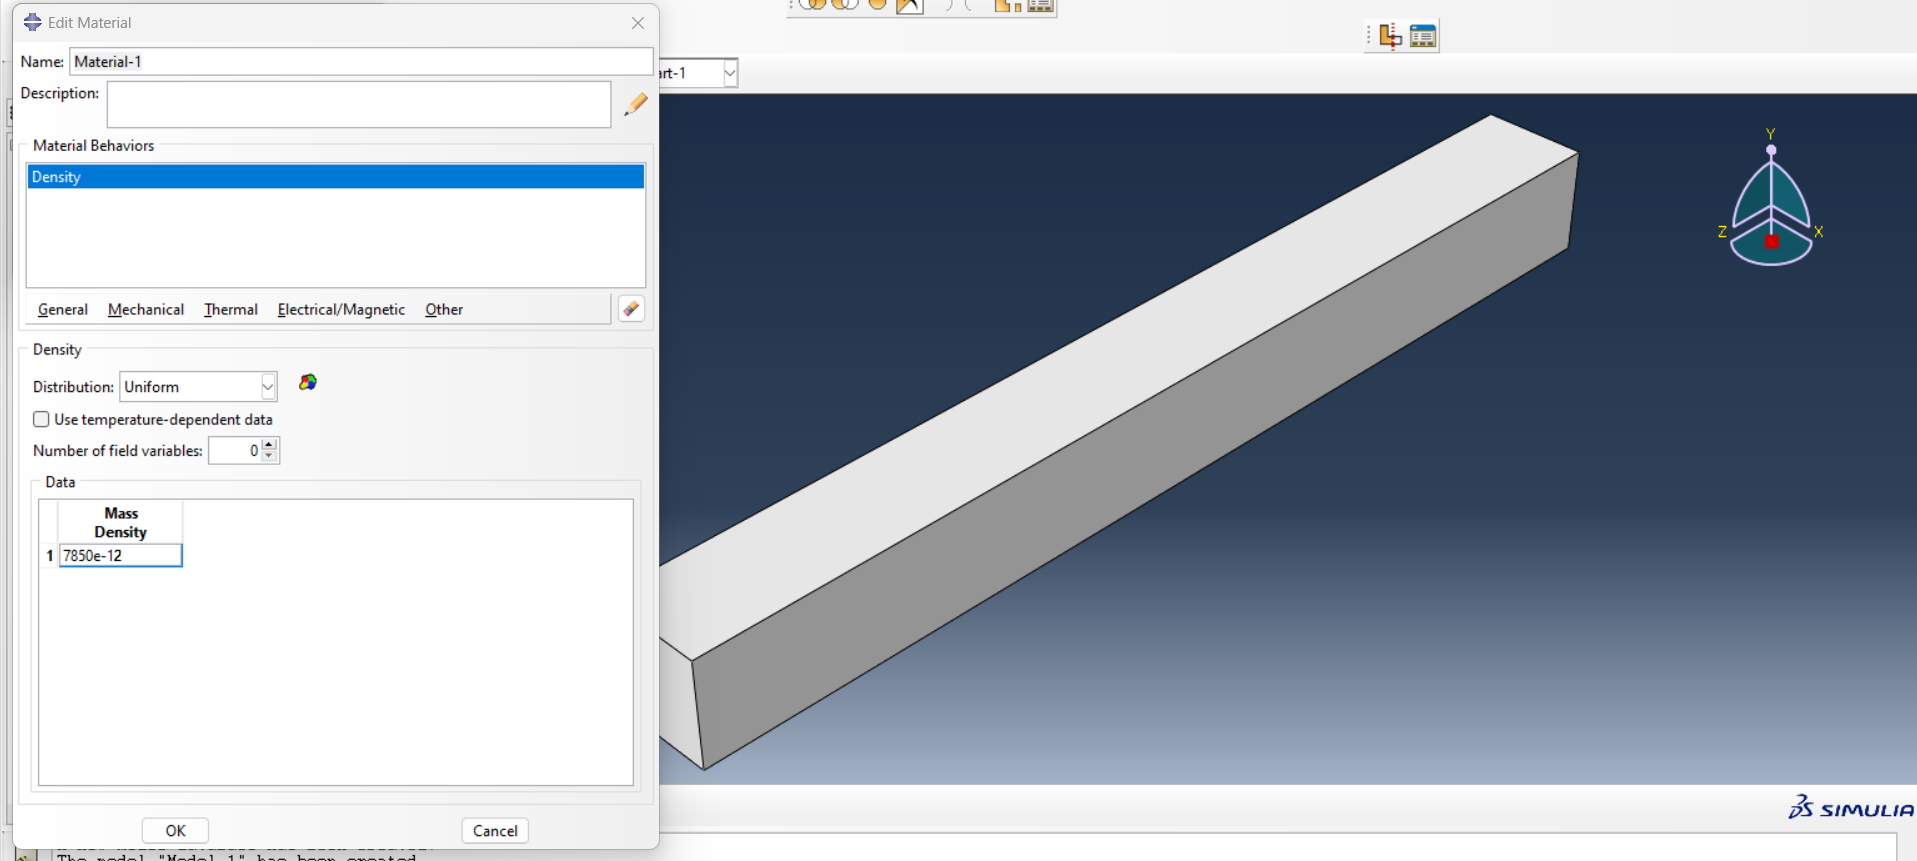The height and width of the screenshot is (861, 1917).
Task: Enable Use temperature-dependent data checkbox
Action: point(41,419)
